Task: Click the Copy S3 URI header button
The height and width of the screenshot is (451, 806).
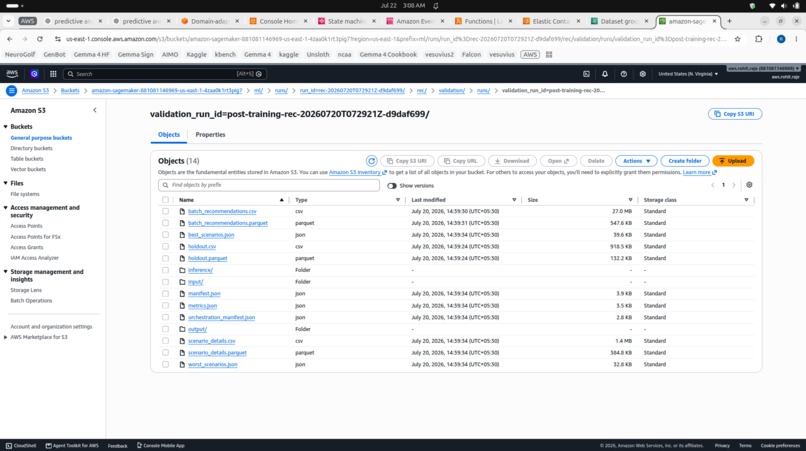Action: pos(735,114)
